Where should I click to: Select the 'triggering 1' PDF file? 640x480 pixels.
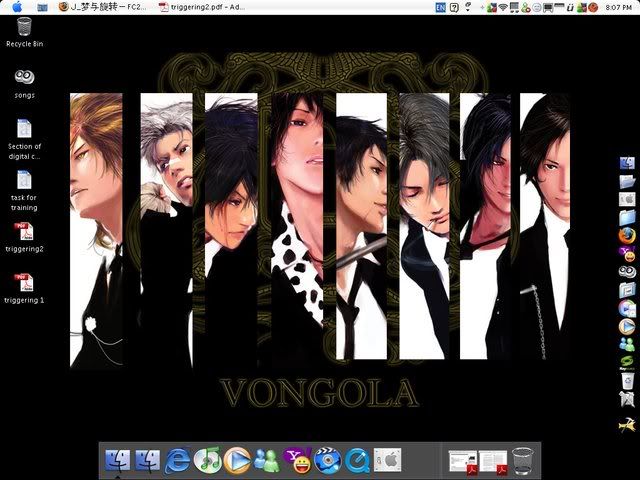24,289
